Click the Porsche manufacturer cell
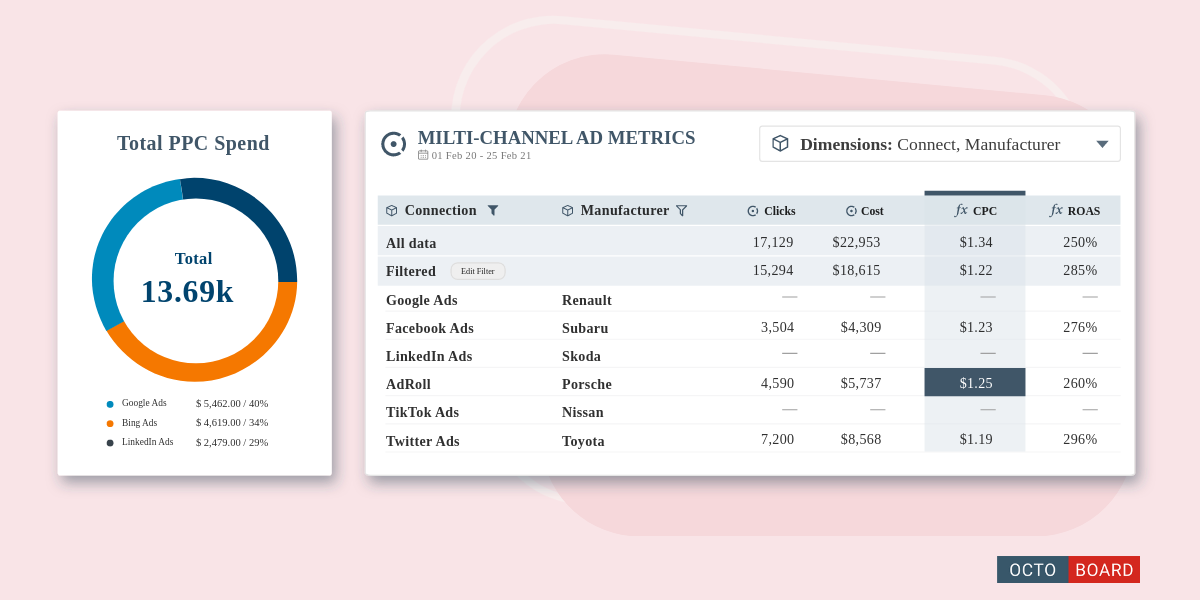1200x600 pixels. 587,384
